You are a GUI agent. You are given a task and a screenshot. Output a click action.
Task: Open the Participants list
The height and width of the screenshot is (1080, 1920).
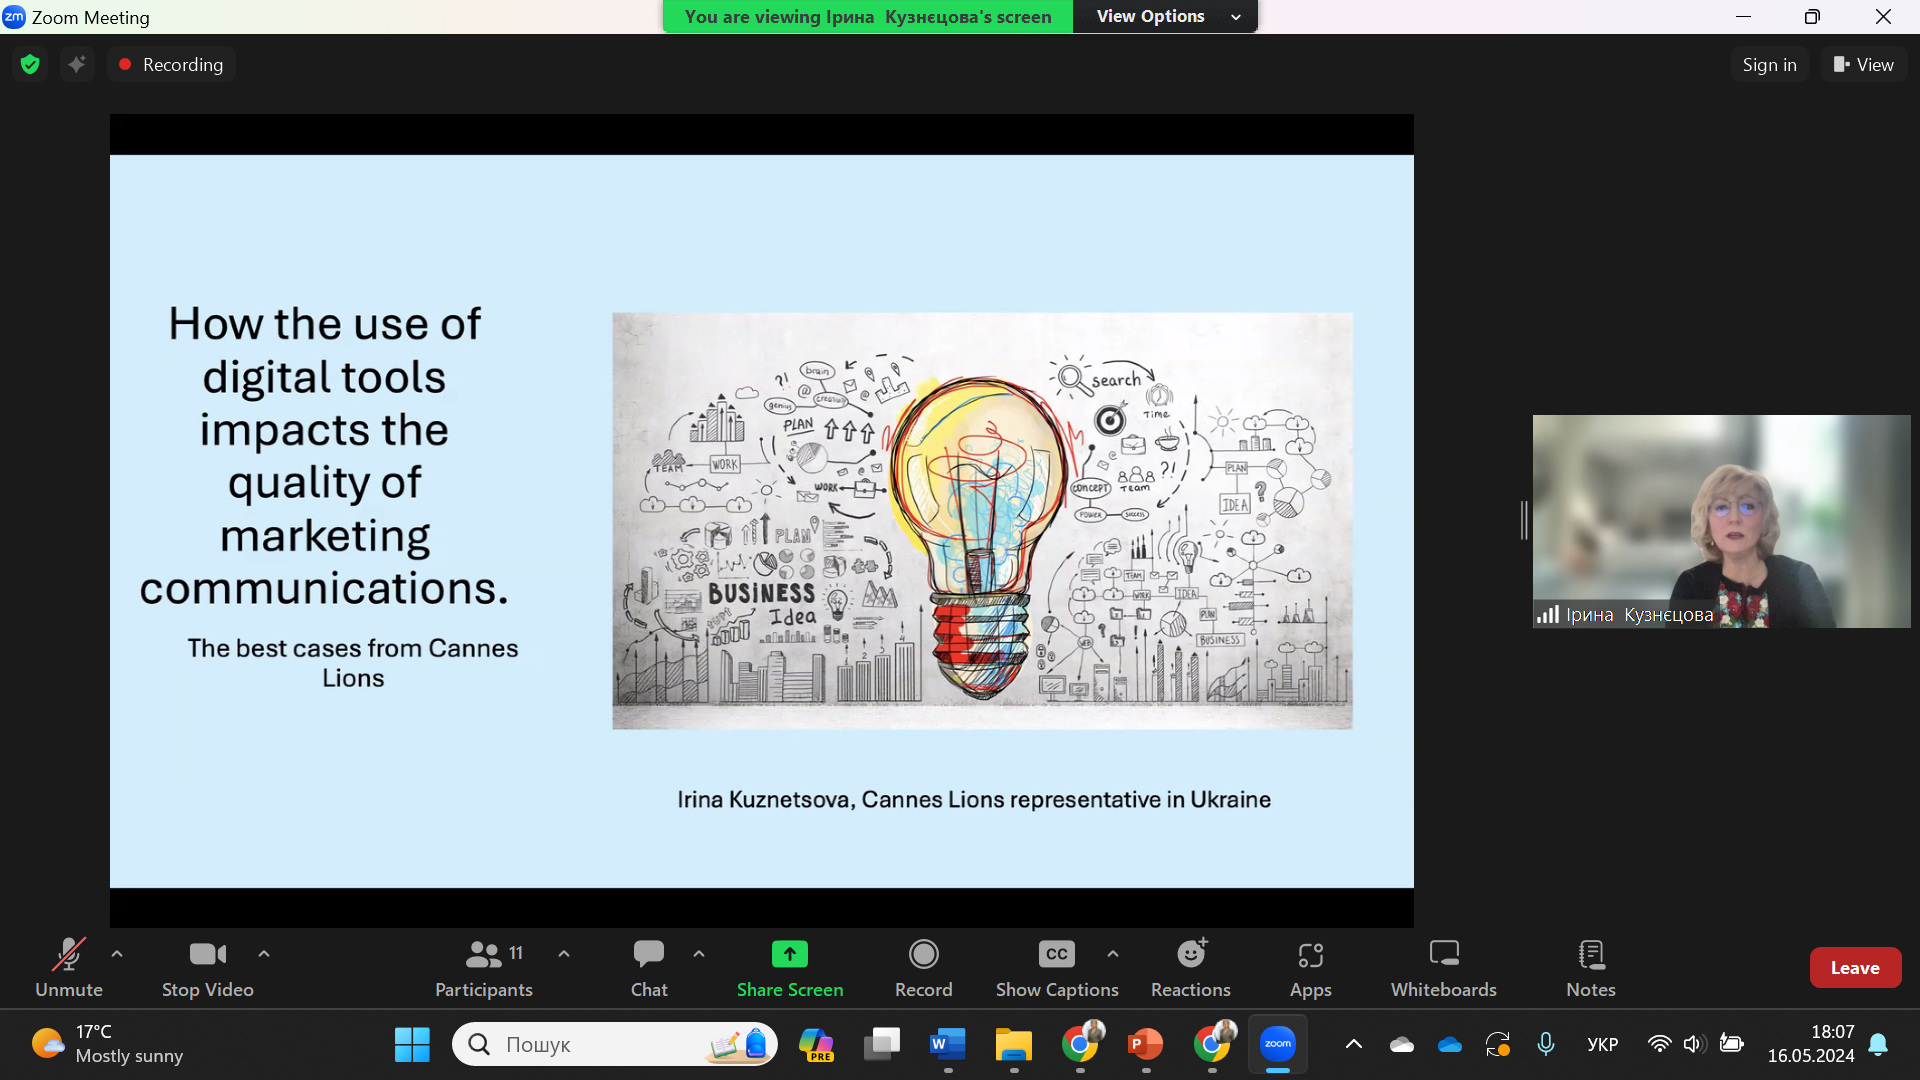[x=484, y=966]
